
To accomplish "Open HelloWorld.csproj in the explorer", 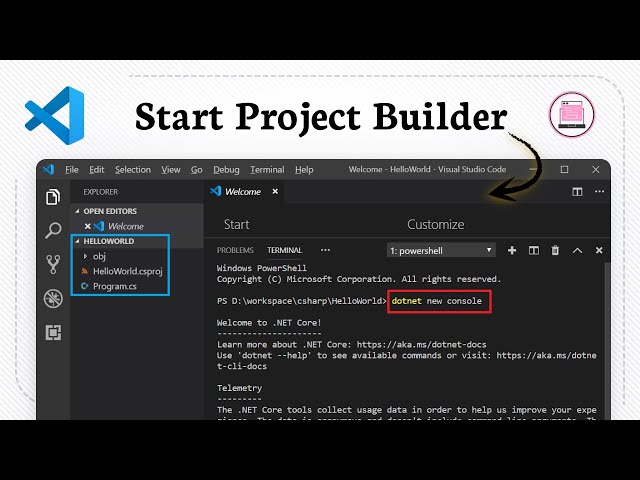I will coord(122,271).
